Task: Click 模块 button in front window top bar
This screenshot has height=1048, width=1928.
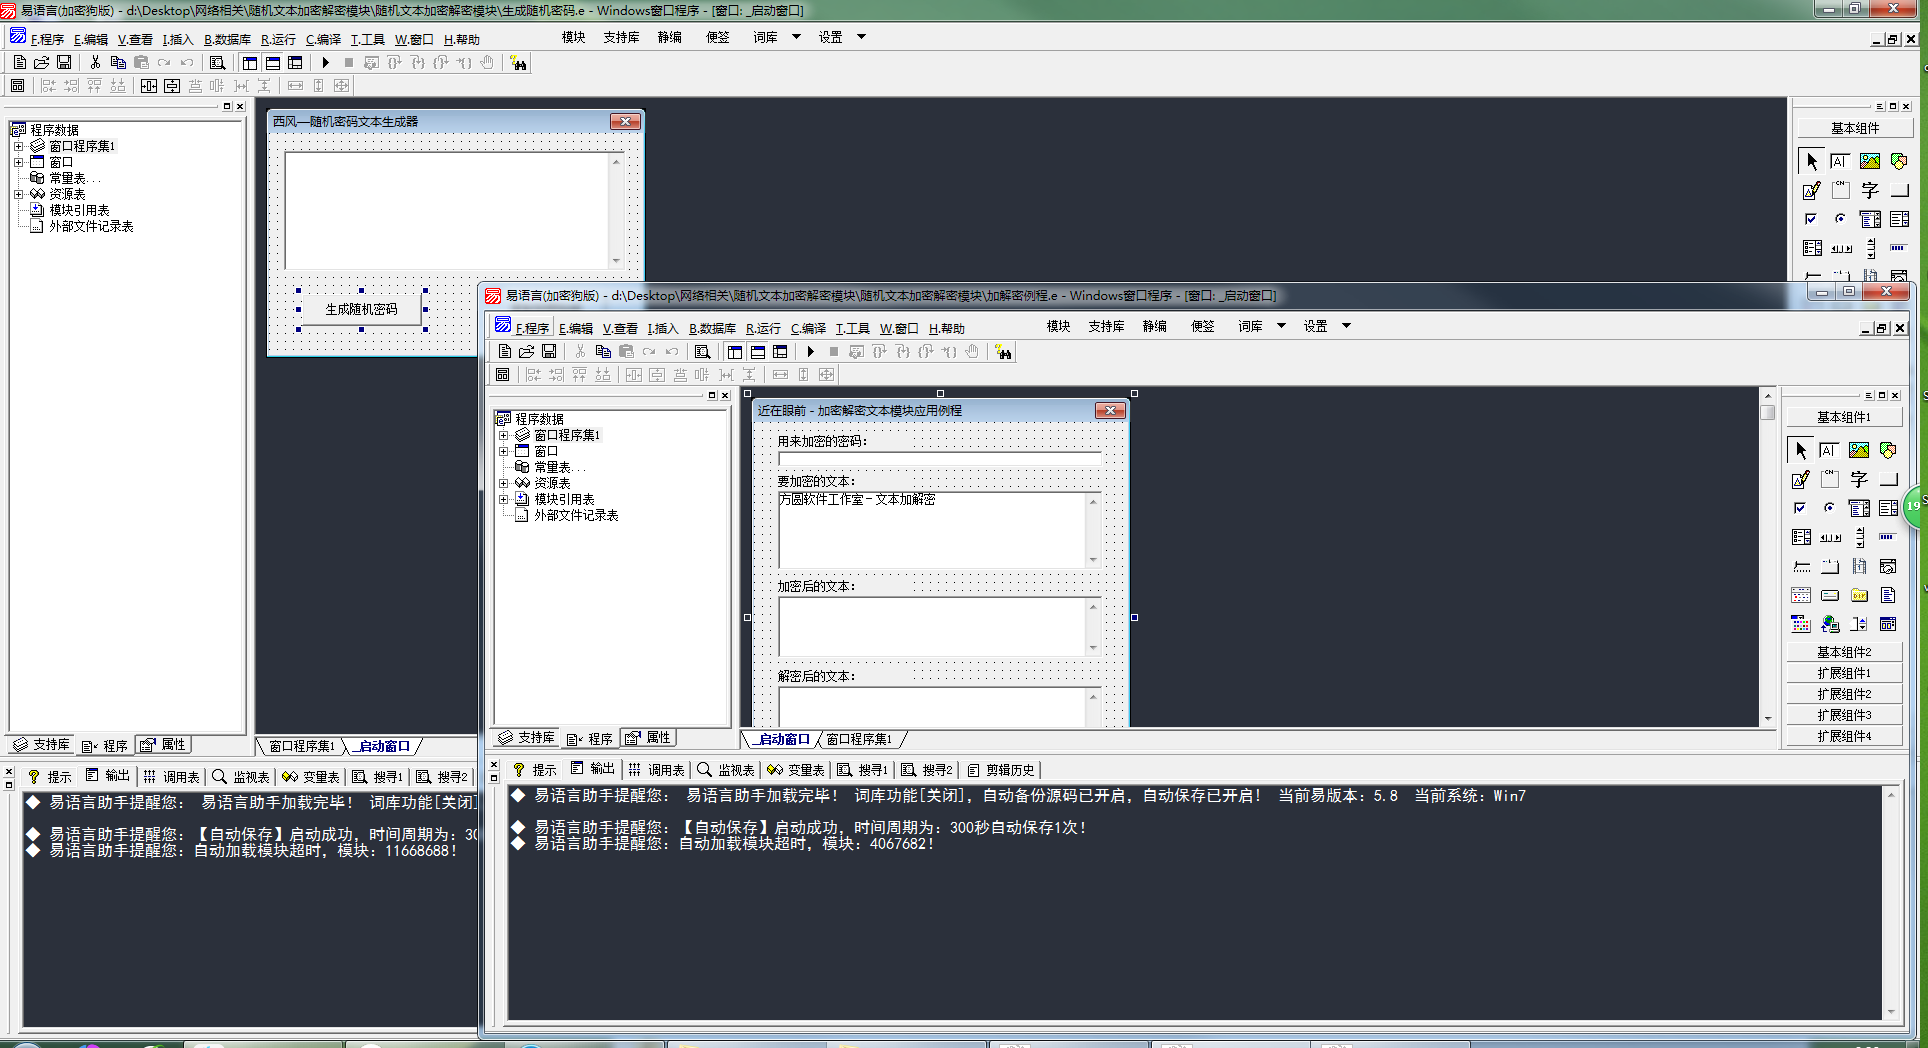Action: pos(1058,326)
